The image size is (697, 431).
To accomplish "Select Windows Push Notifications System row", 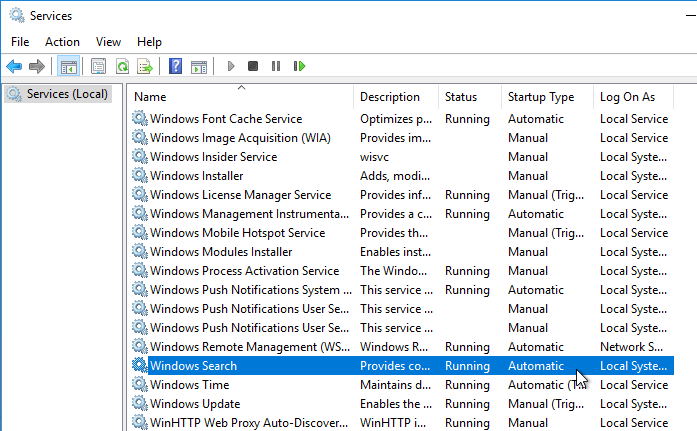I will click(x=402, y=290).
